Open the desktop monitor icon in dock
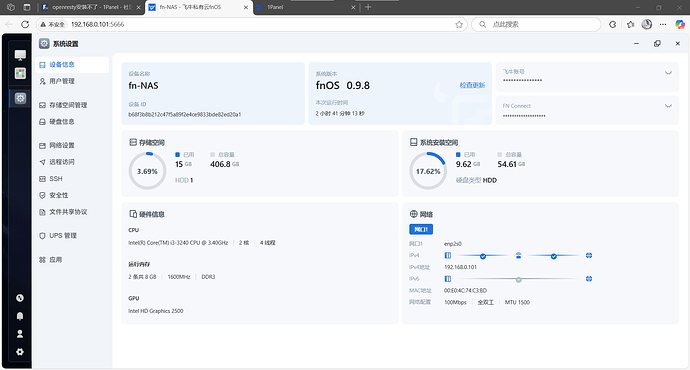Screen dimensions: 690x370 tap(20, 55)
